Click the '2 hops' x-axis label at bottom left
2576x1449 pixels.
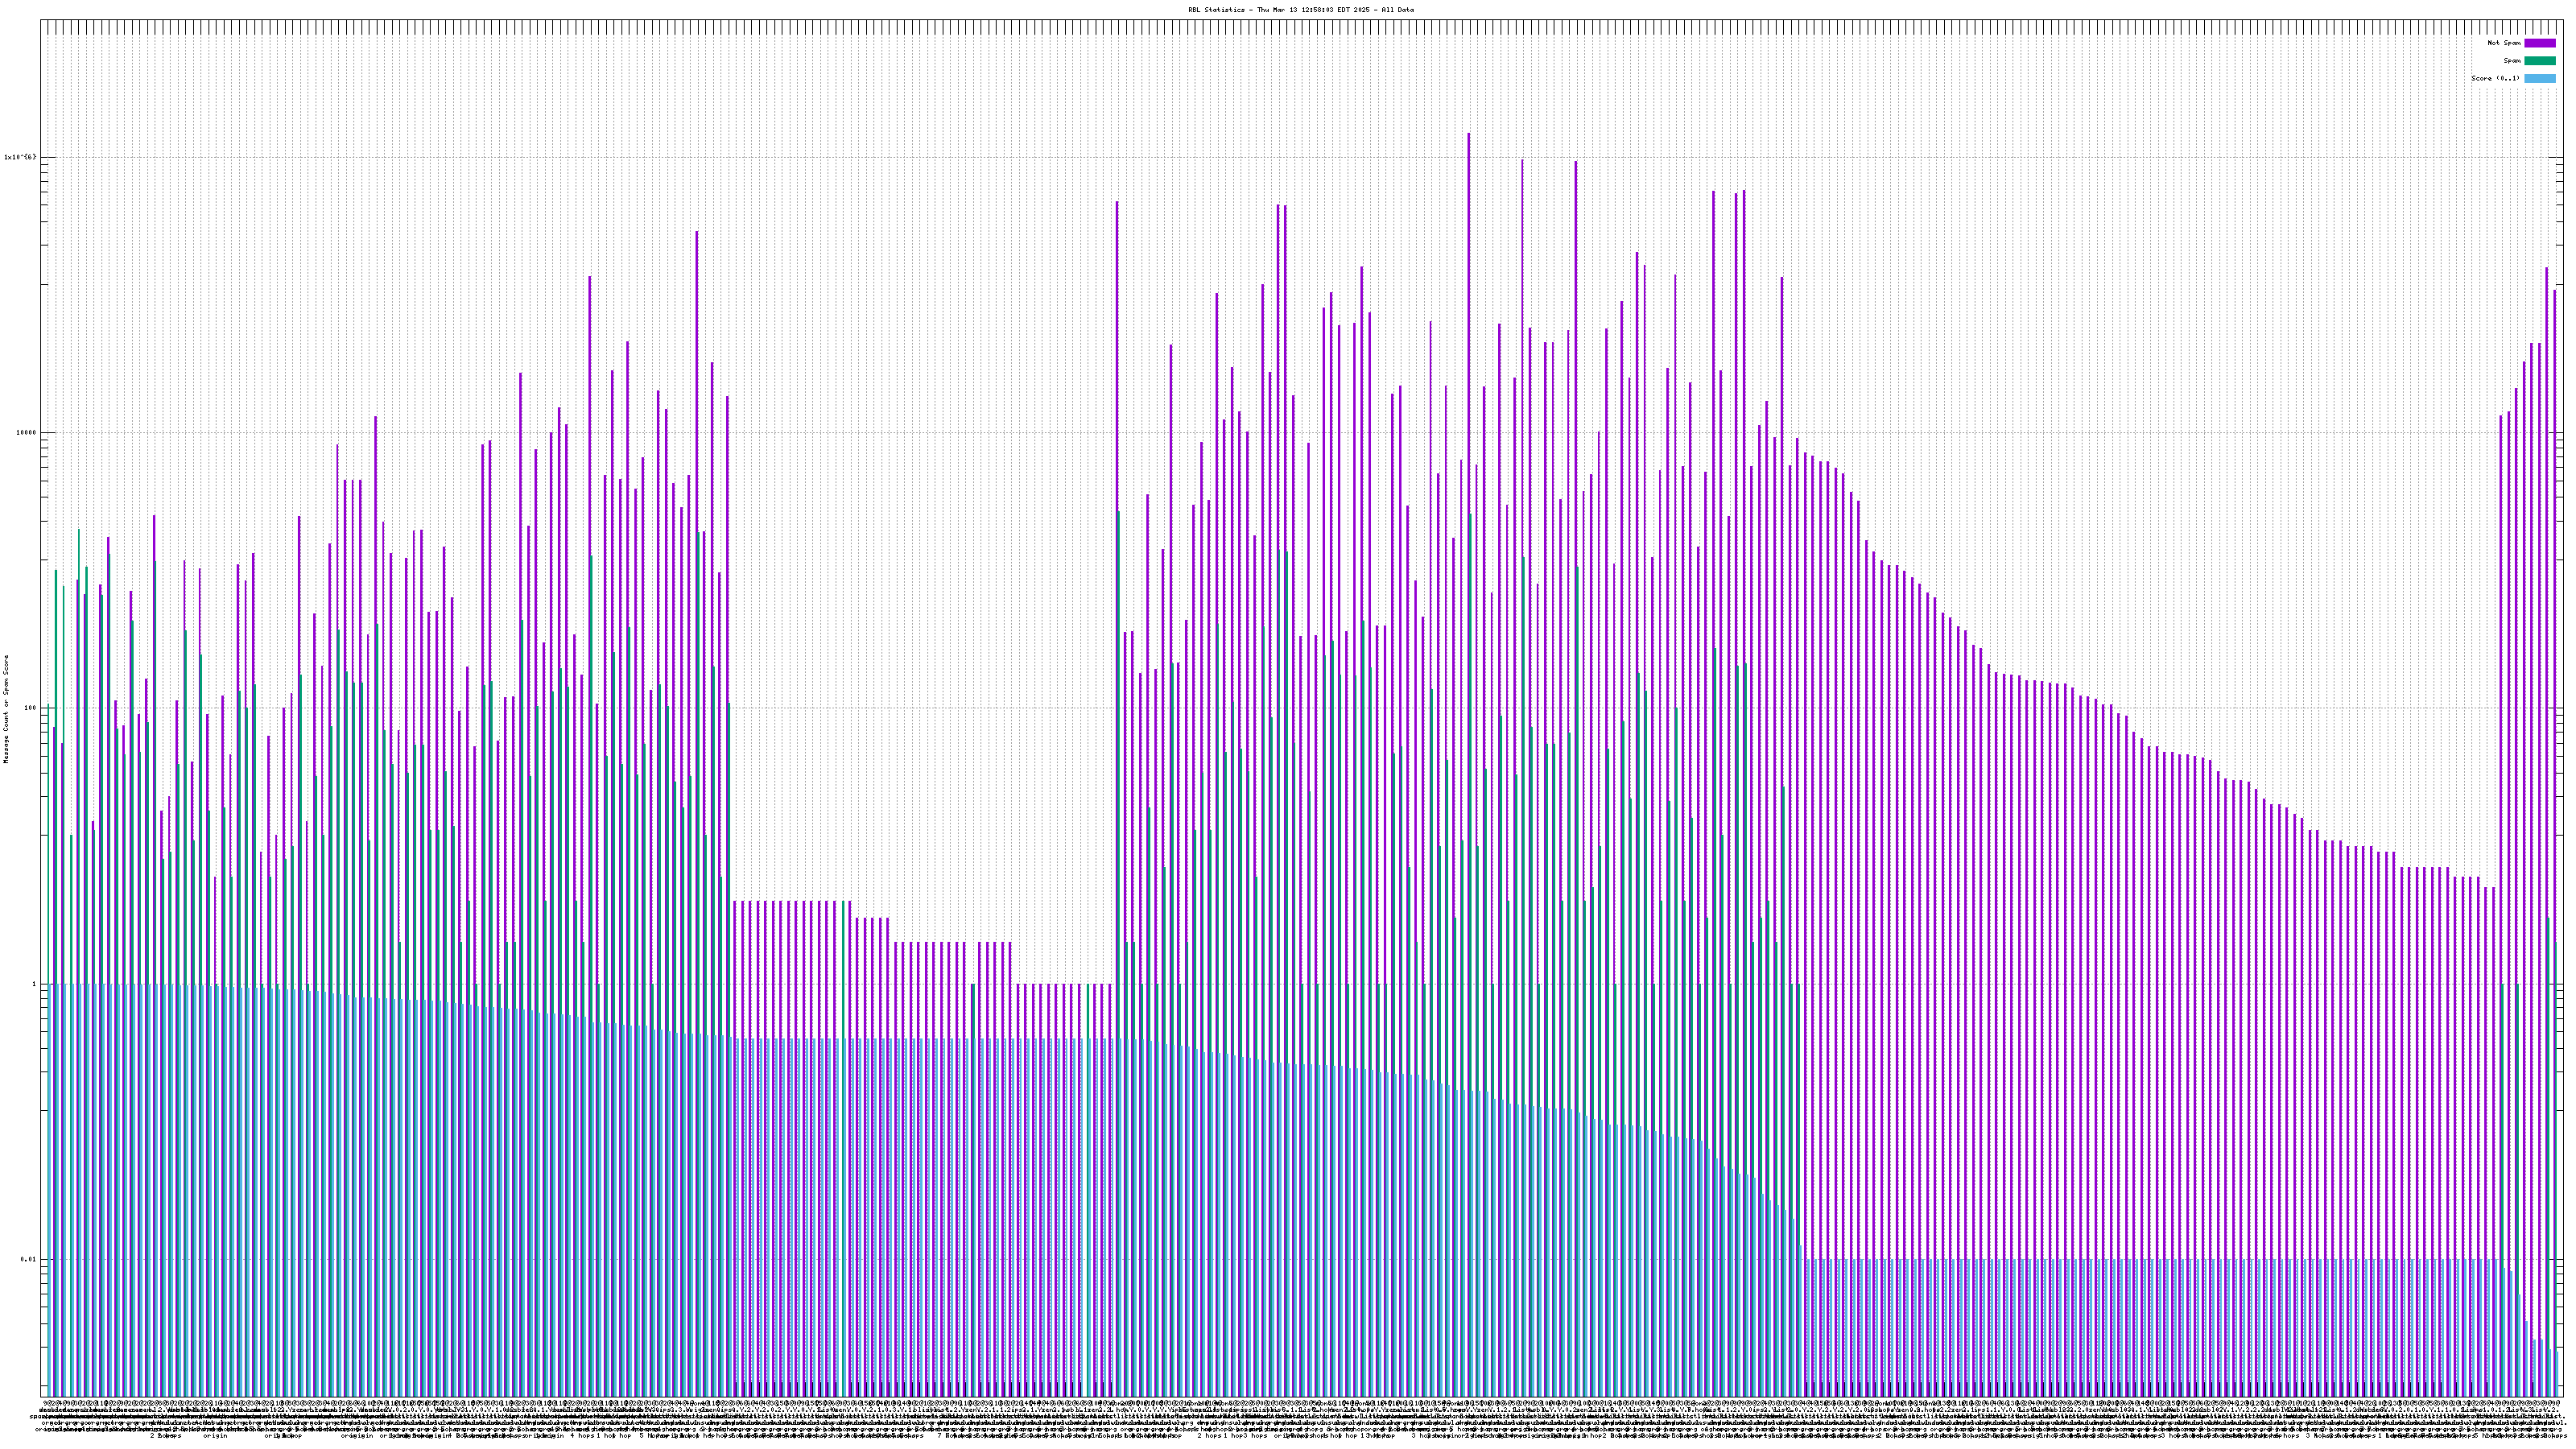[x=166, y=1436]
